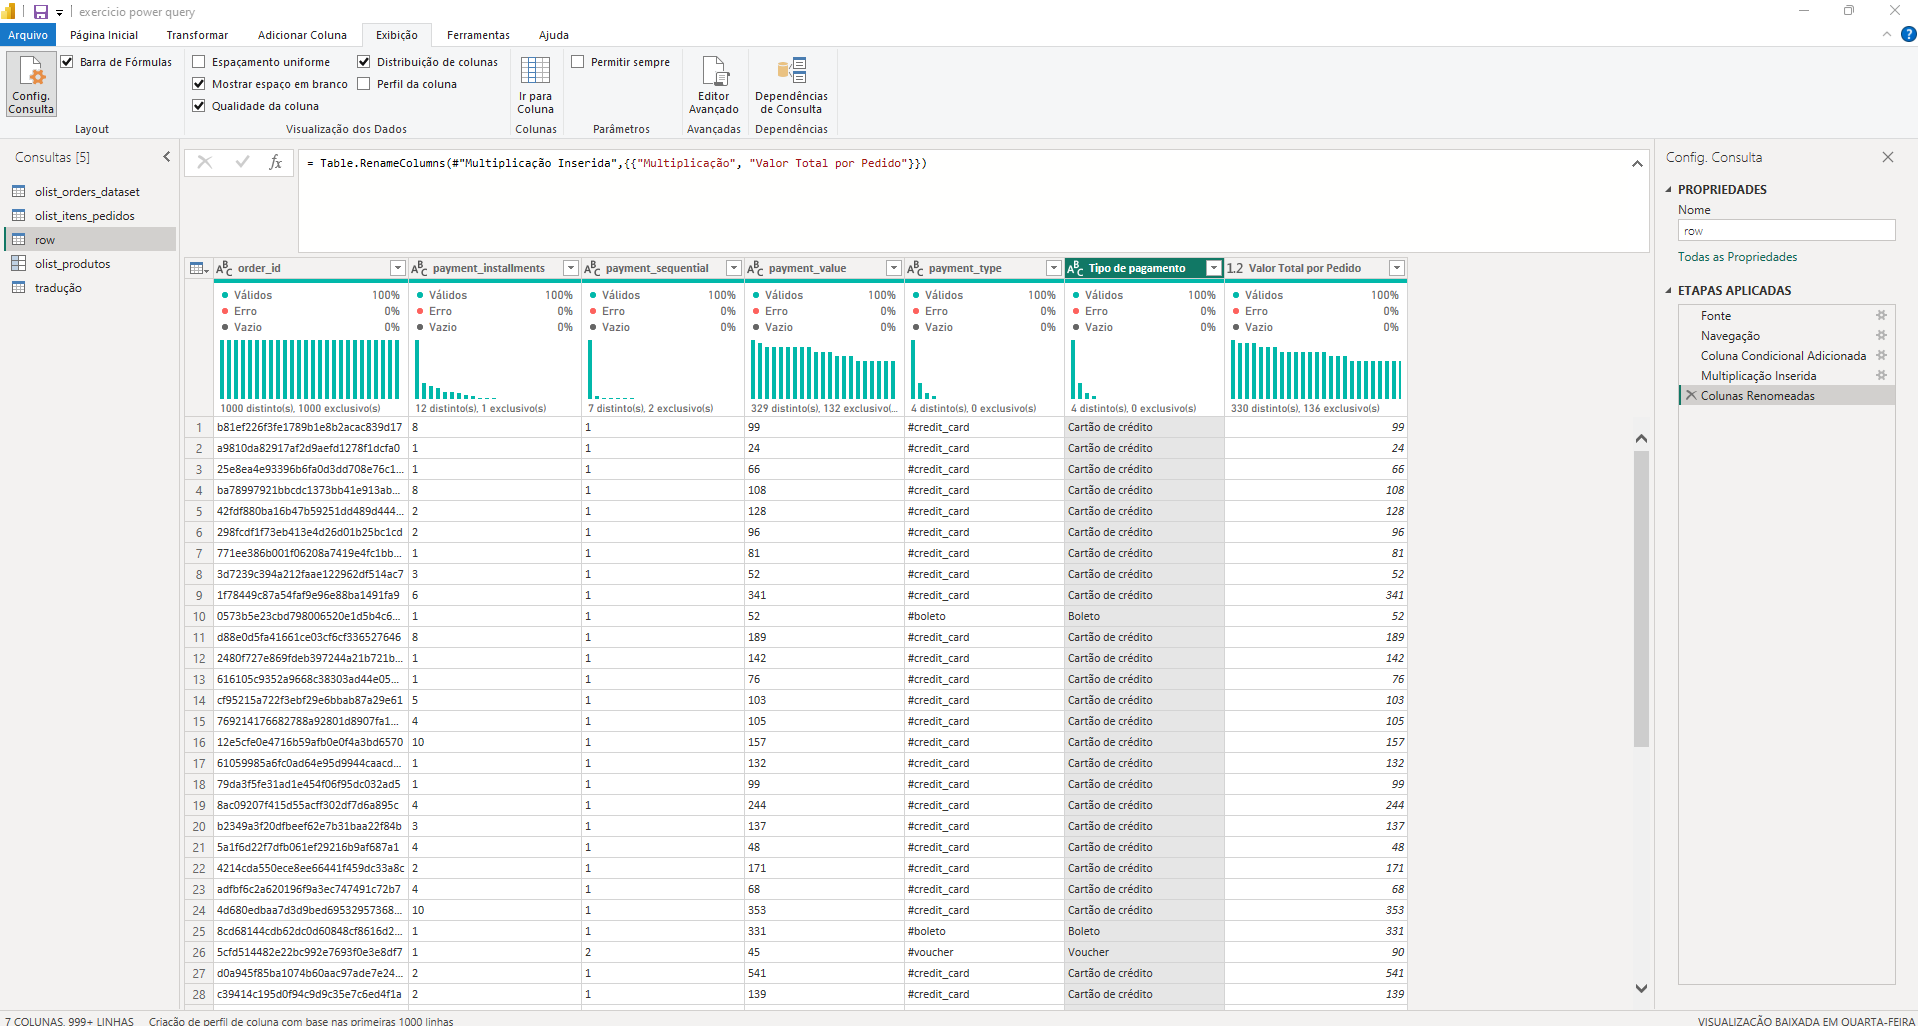
Task: Open settings gear for Navegação step
Action: pos(1881,335)
